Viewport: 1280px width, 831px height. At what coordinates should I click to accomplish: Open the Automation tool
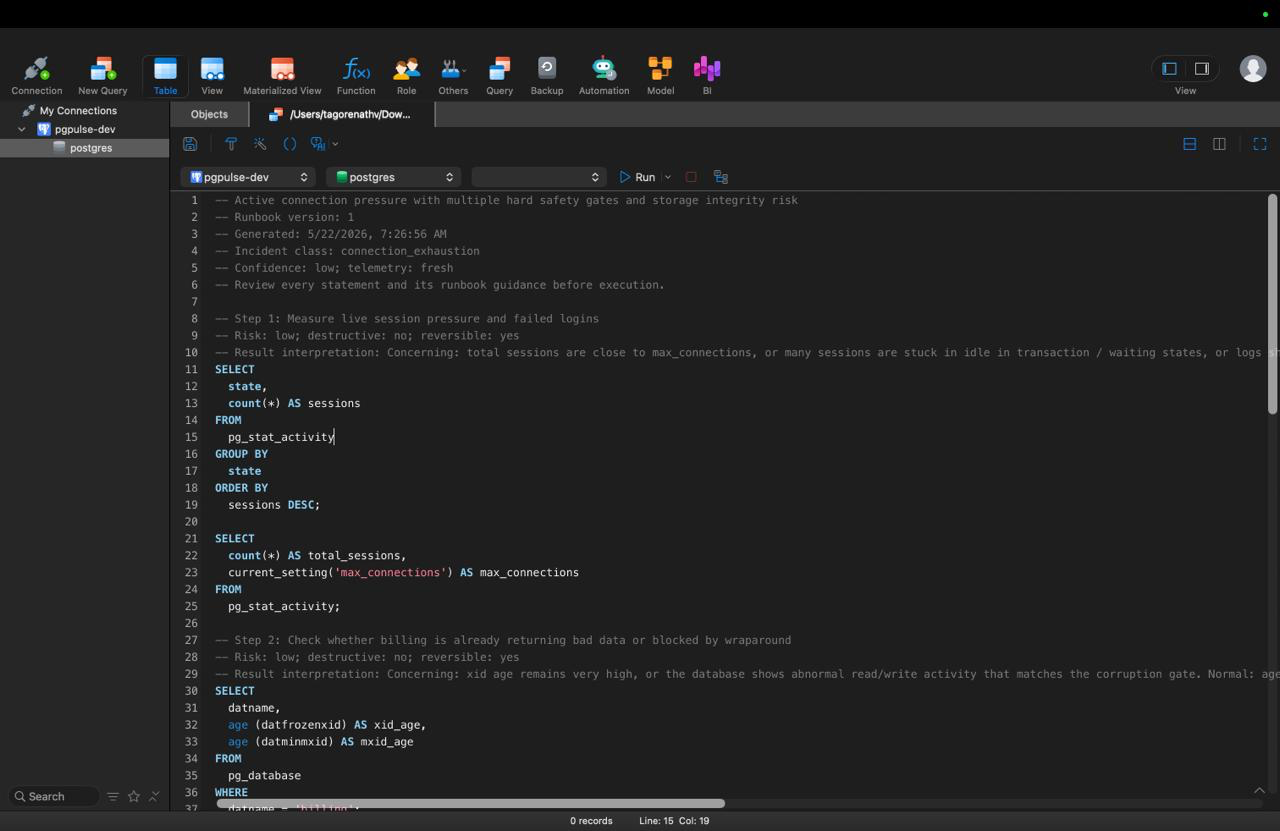click(x=604, y=76)
